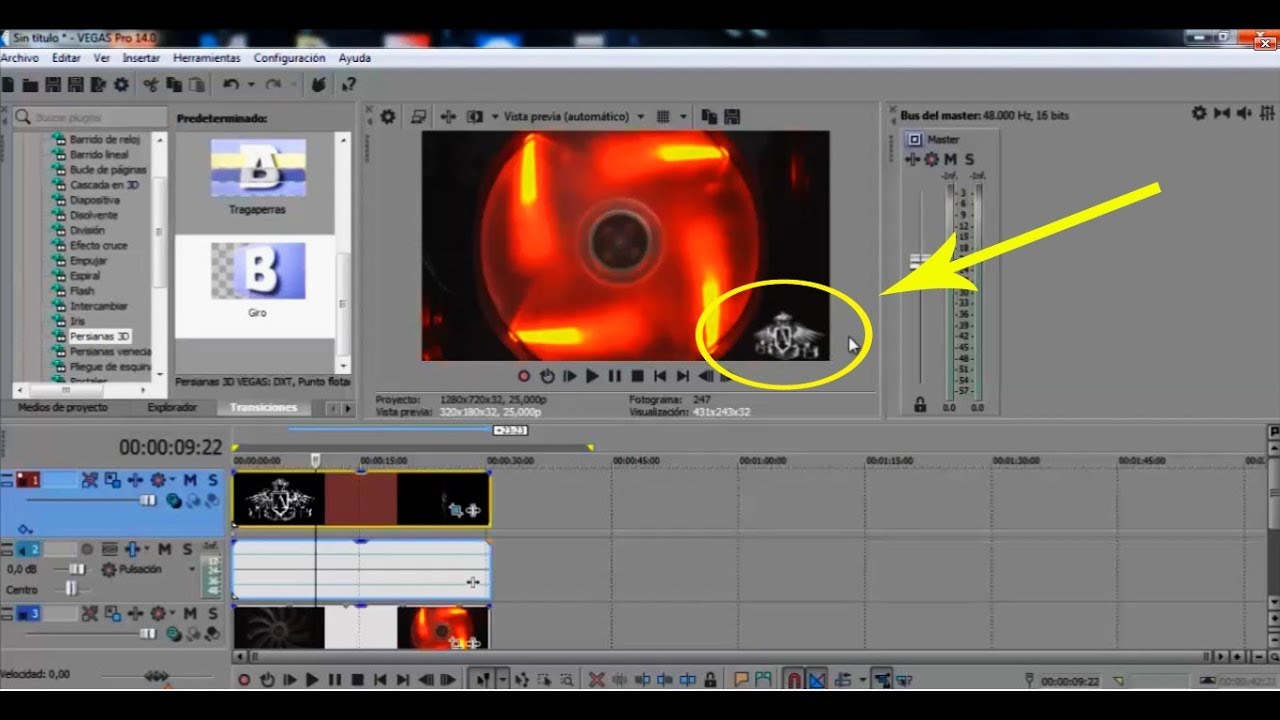Mute audio track 2 with M button
The image size is (1280, 720).
point(164,549)
